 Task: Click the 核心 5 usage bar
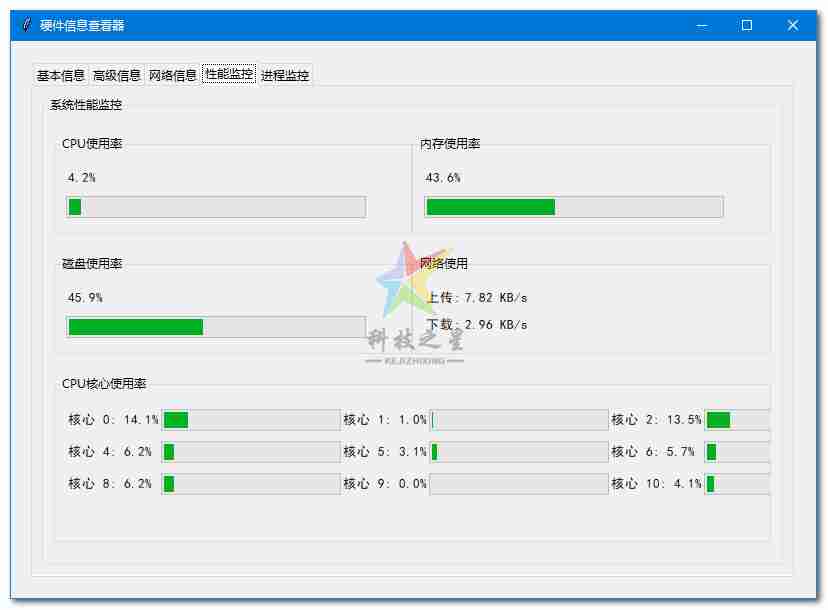(x=519, y=452)
